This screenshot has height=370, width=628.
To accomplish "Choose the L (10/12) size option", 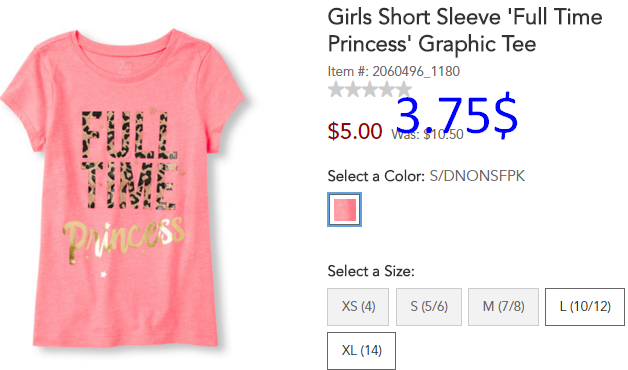I will [585, 307].
